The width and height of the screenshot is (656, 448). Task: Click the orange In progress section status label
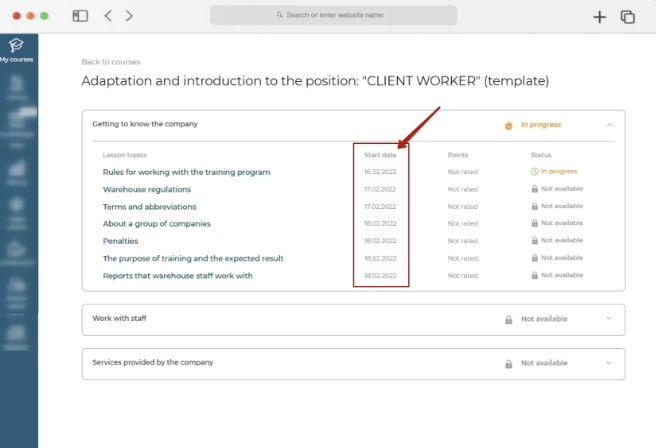[x=541, y=125]
